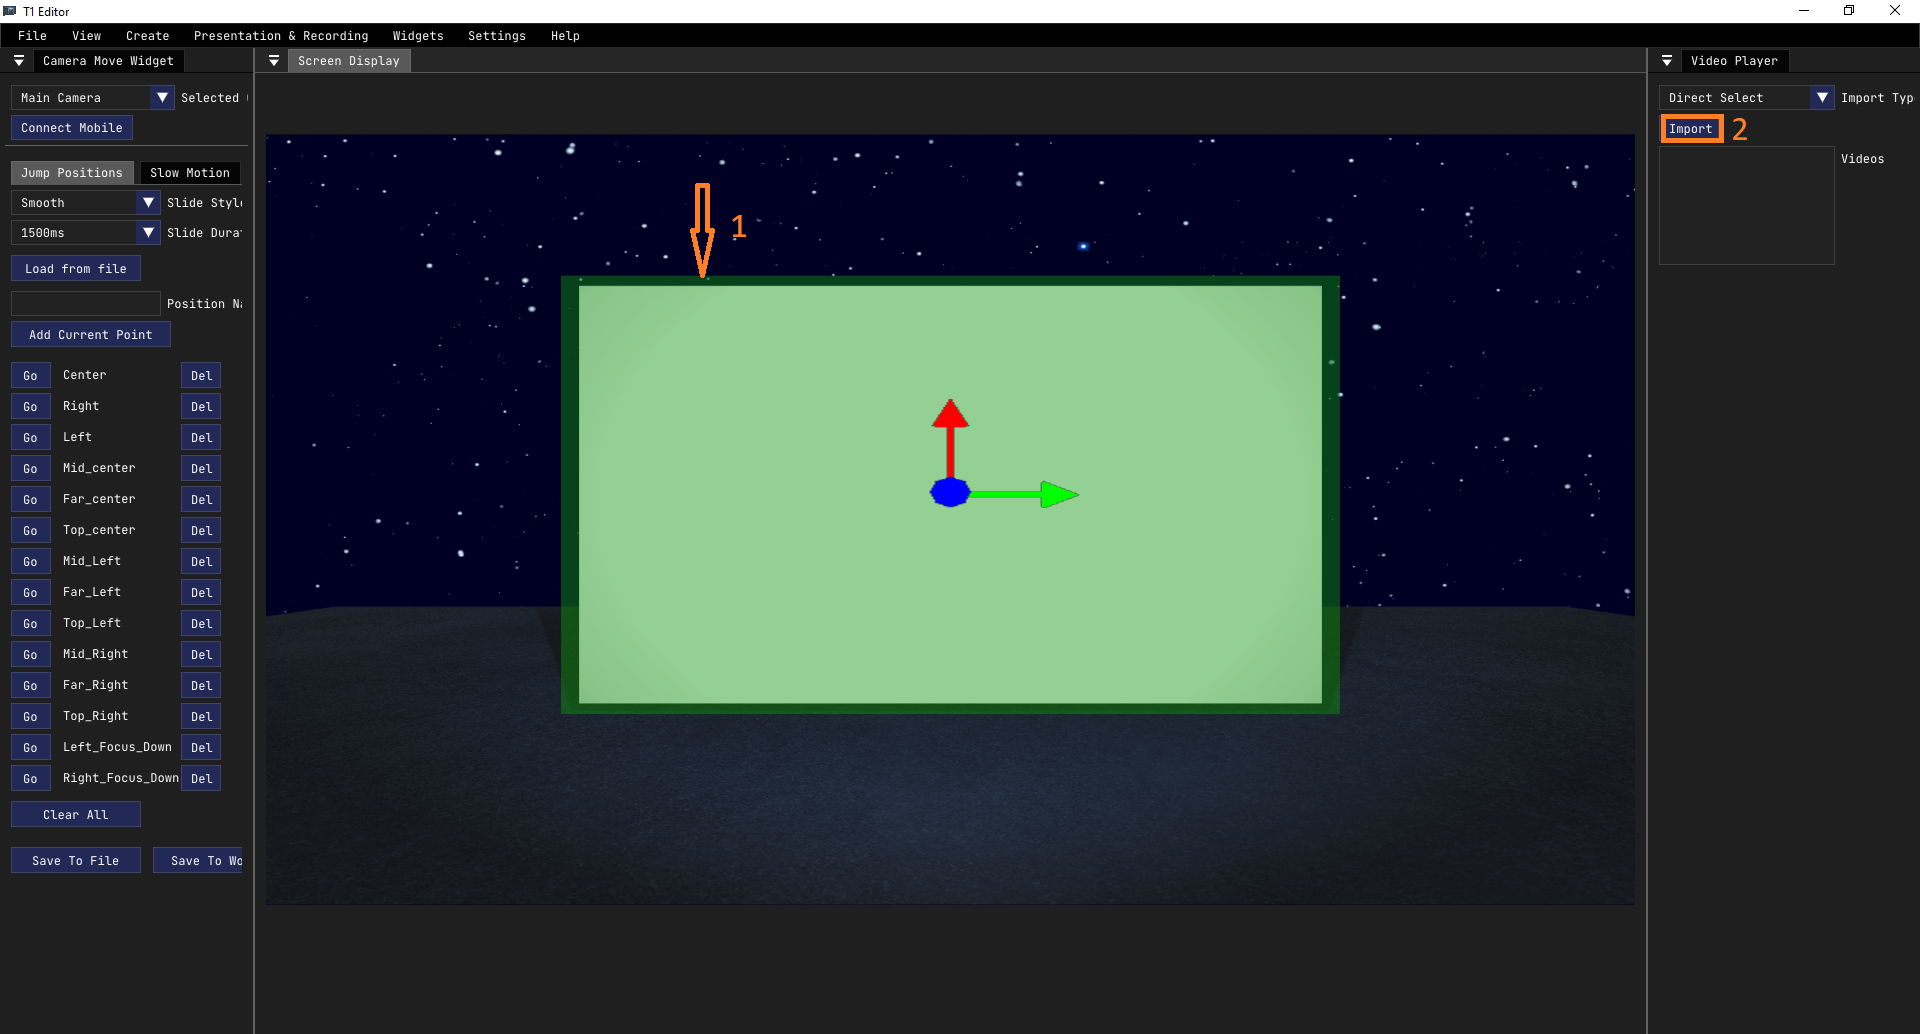Open the View menu
This screenshot has width=1920, height=1034.
87,36
